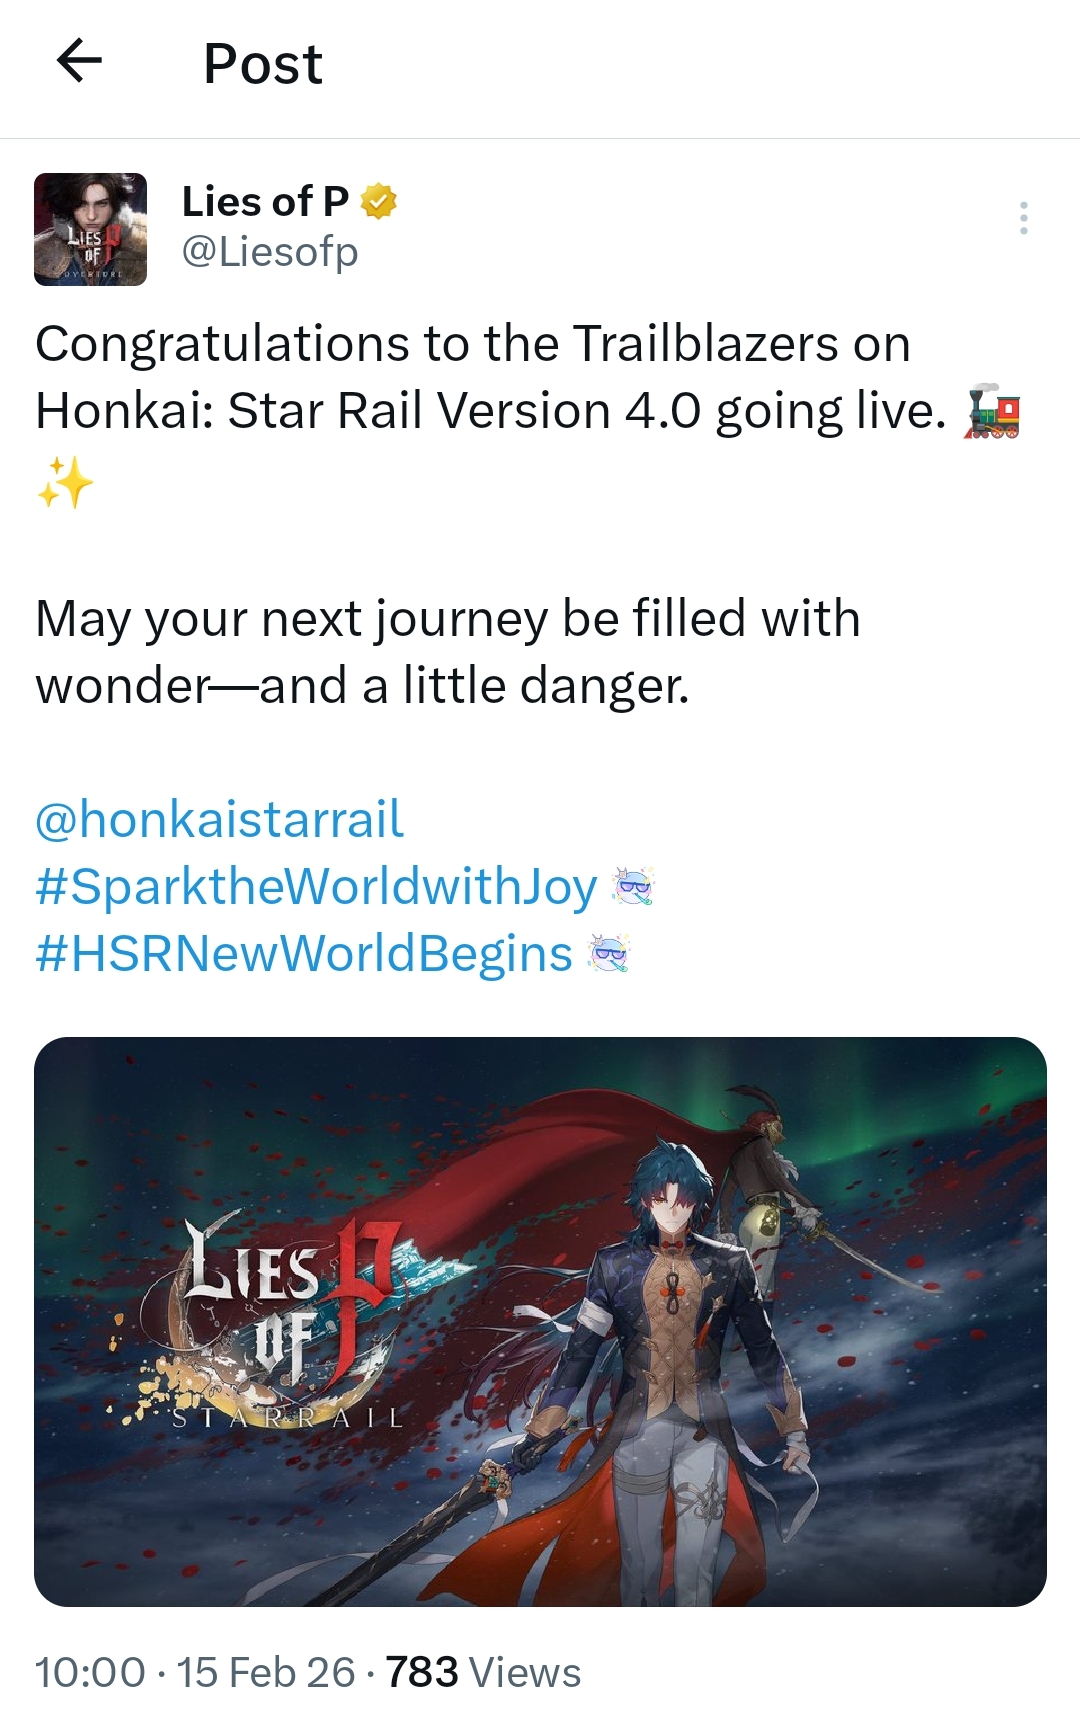This screenshot has width=1080, height=1730.
Task: Click the 15 Feb 26 date
Action: [x=266, y=1672]
